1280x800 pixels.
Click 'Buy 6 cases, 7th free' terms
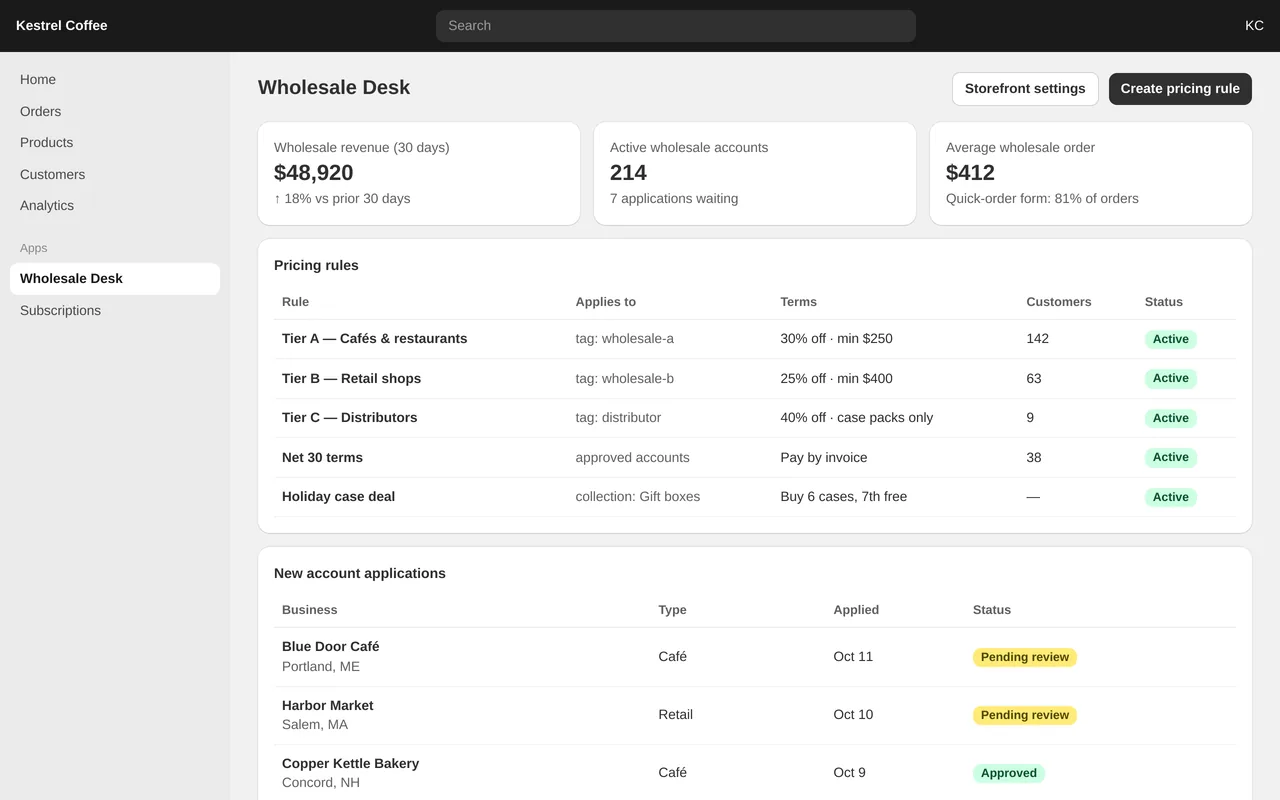pyautogui.click(x=843, y=497)
